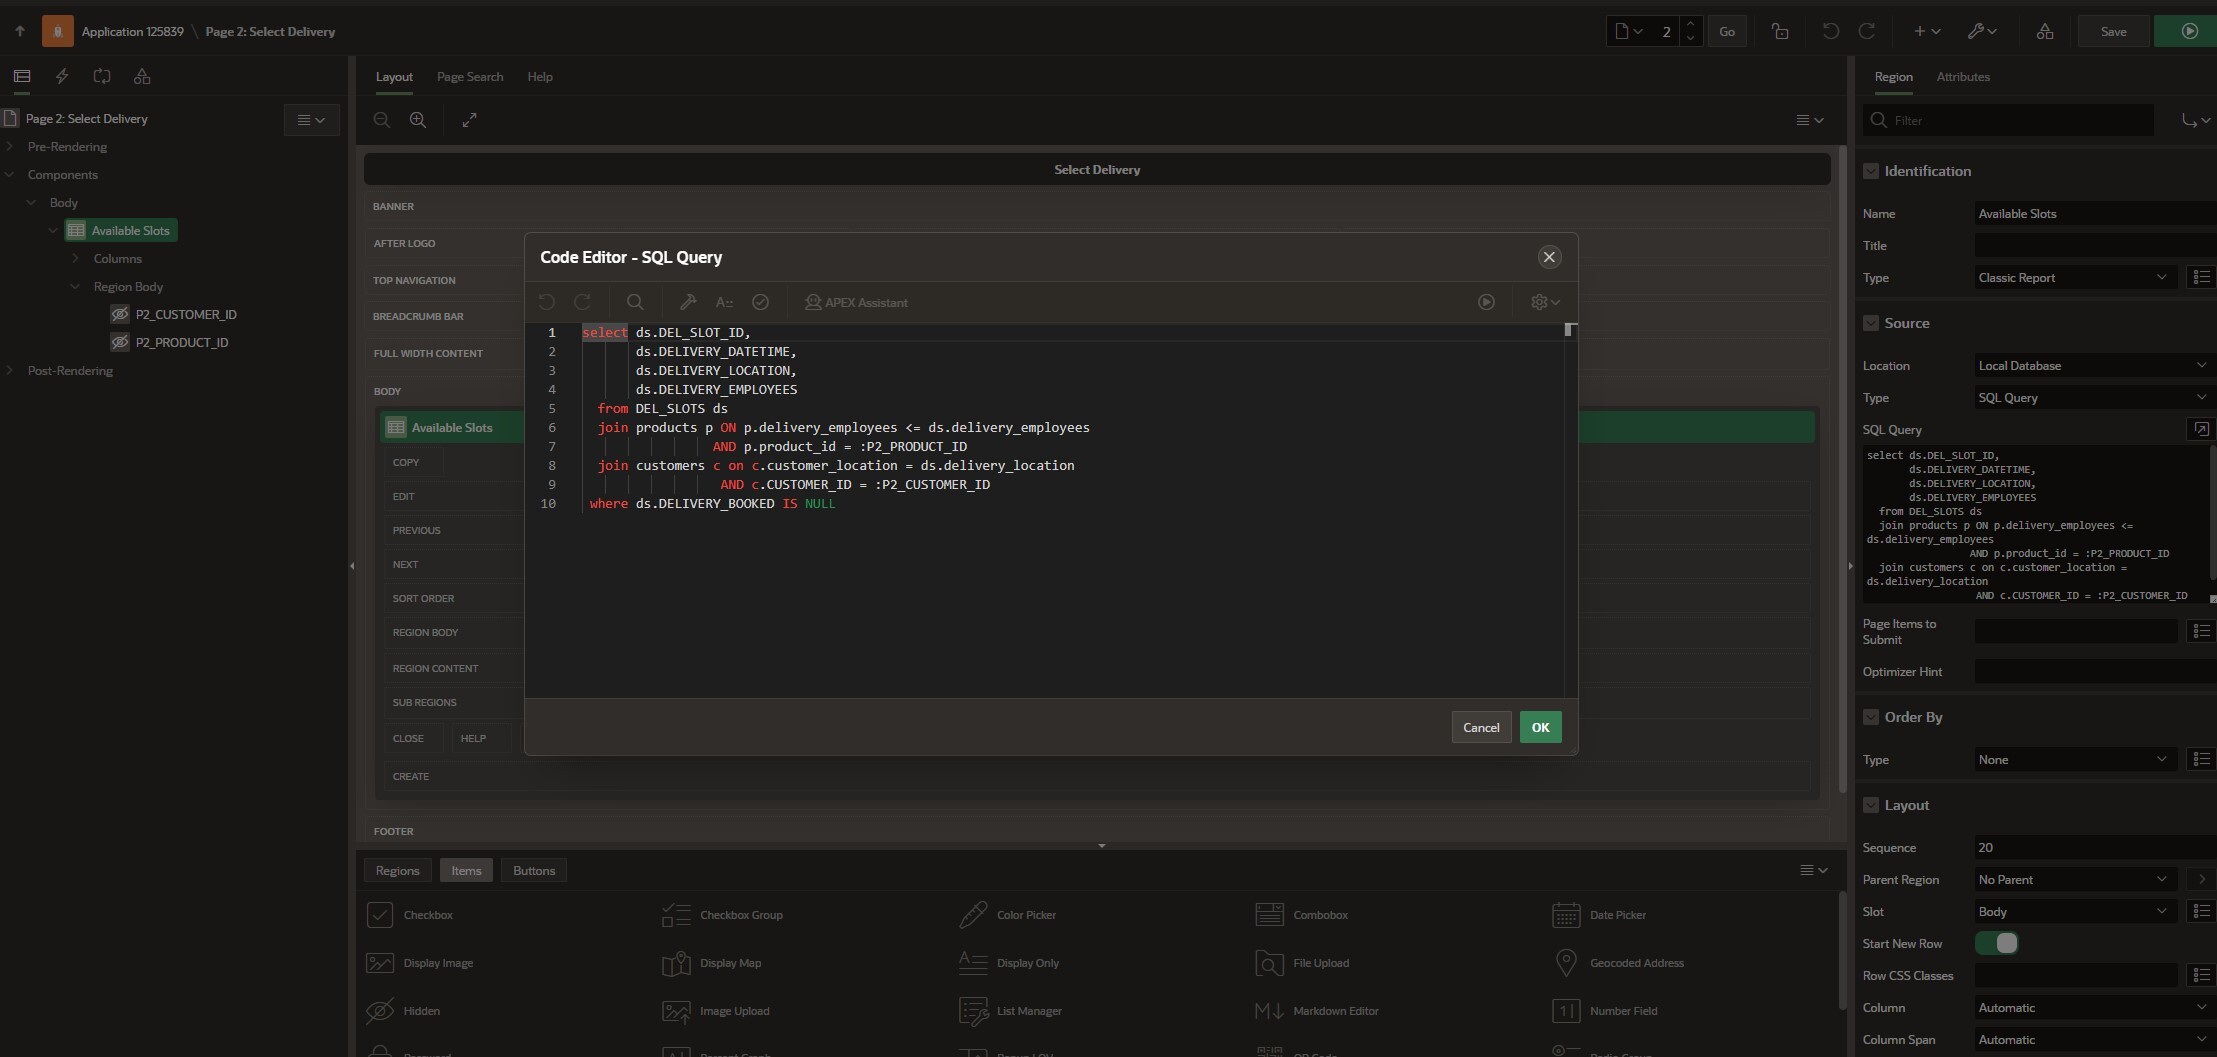Screen dimensions: 2217x1057
Task: Open Query Builder wrench in Code Editor
Action: point(688,302)
